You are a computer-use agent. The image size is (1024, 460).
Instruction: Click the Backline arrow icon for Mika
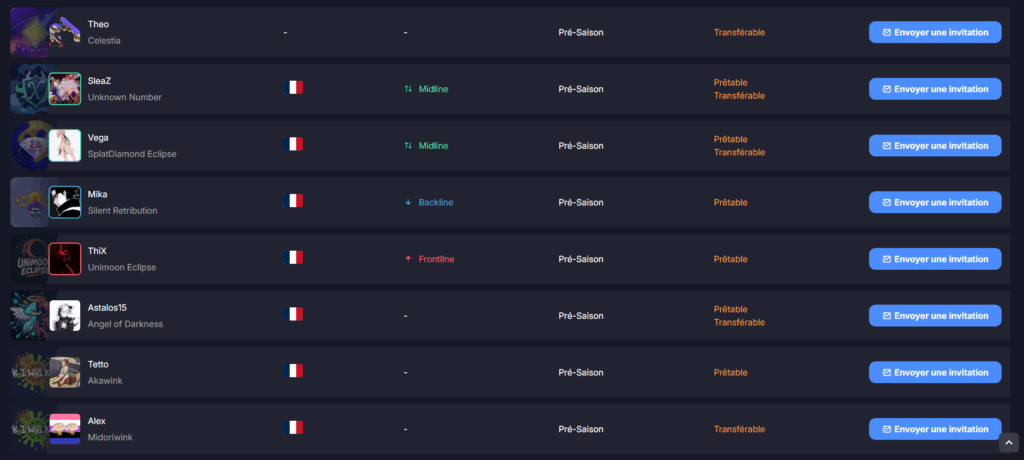tap(408, 202)
